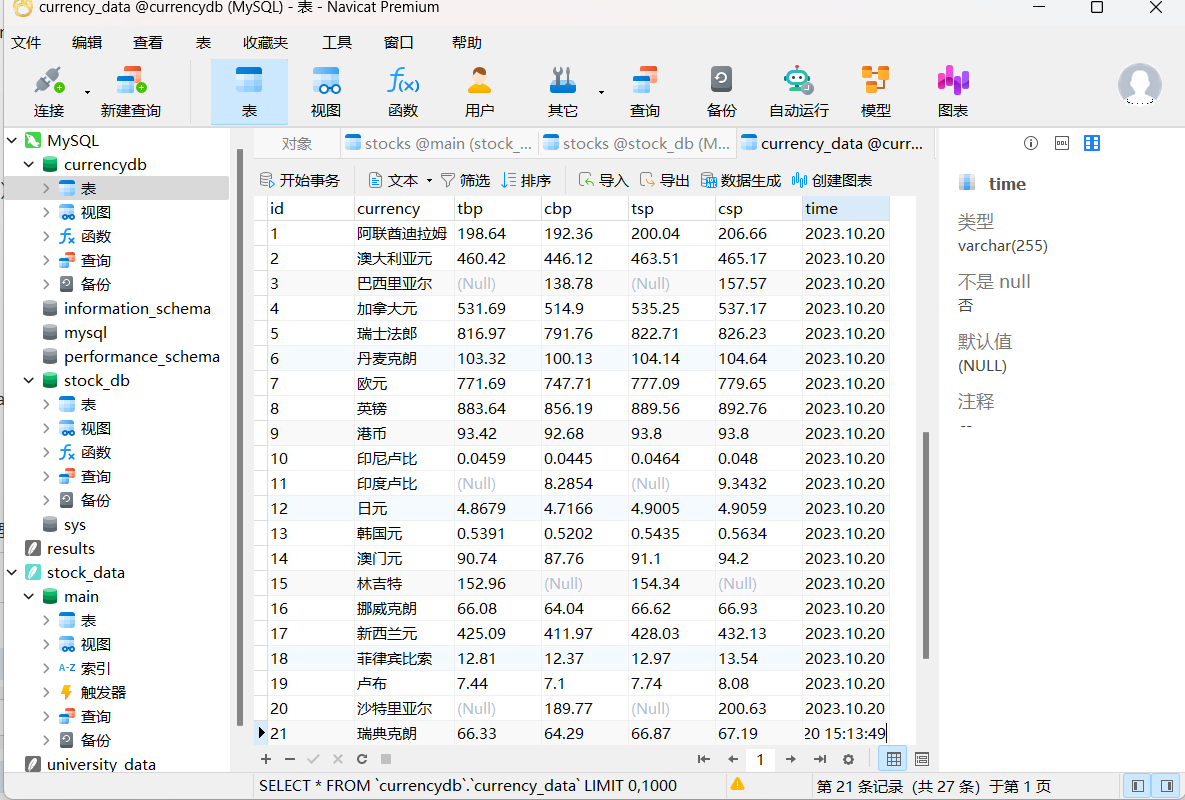Screen dimensions: 1185x800
Task: Click the 筛选 (Filter) button
Action: pos(465,181)
